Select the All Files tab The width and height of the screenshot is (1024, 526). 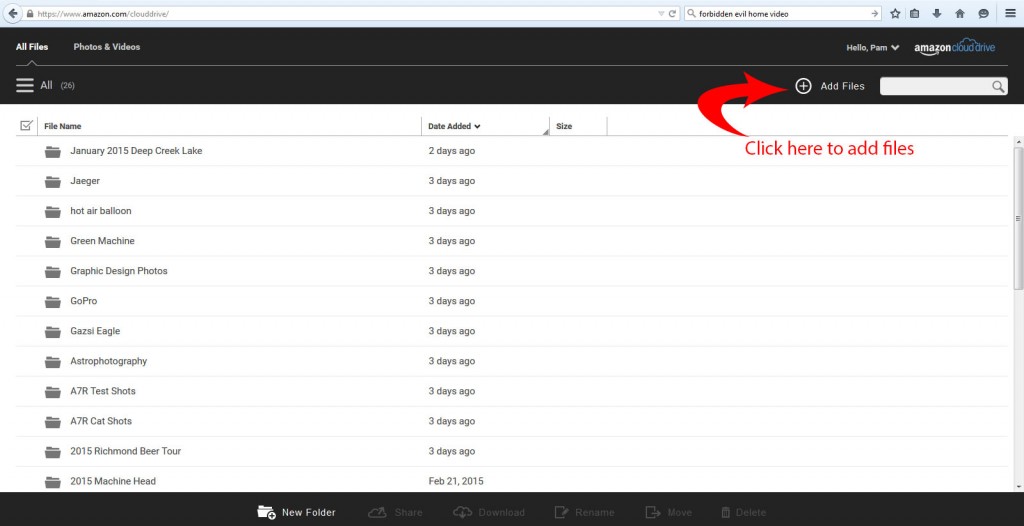click(32, 47)
